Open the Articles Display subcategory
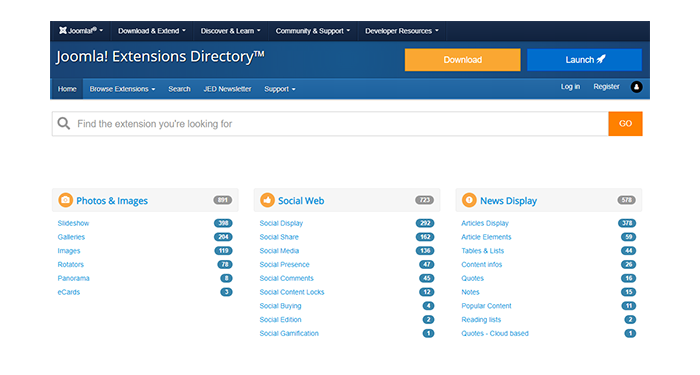 [485, 223]
